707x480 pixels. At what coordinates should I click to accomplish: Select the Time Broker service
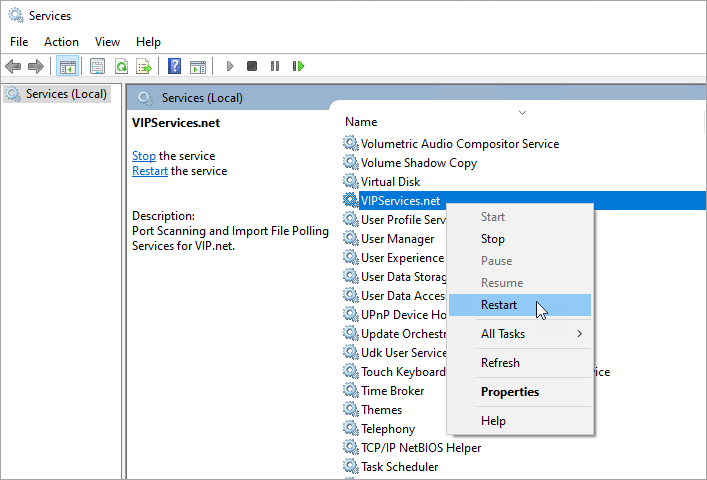(392, 390)
